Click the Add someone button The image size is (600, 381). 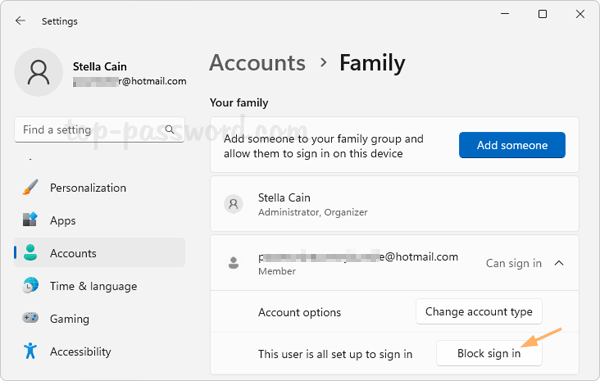coord(512,145)
